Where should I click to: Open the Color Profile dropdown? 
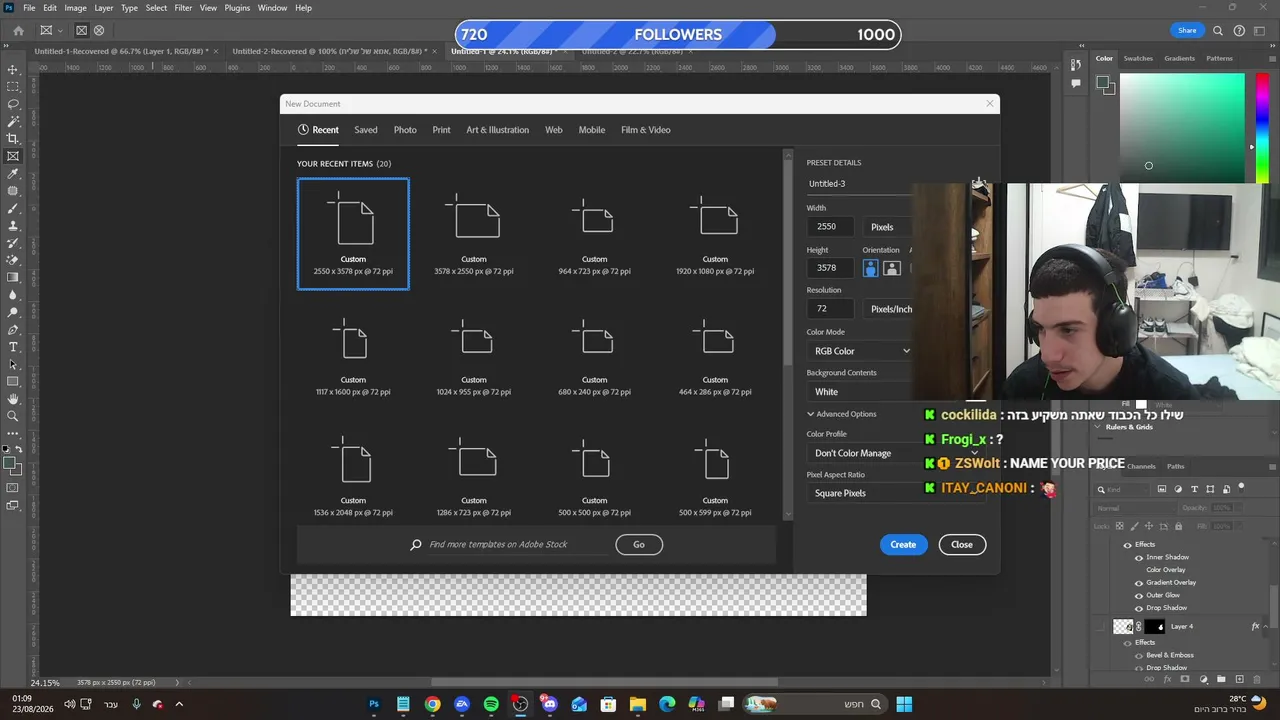[896, 453]
